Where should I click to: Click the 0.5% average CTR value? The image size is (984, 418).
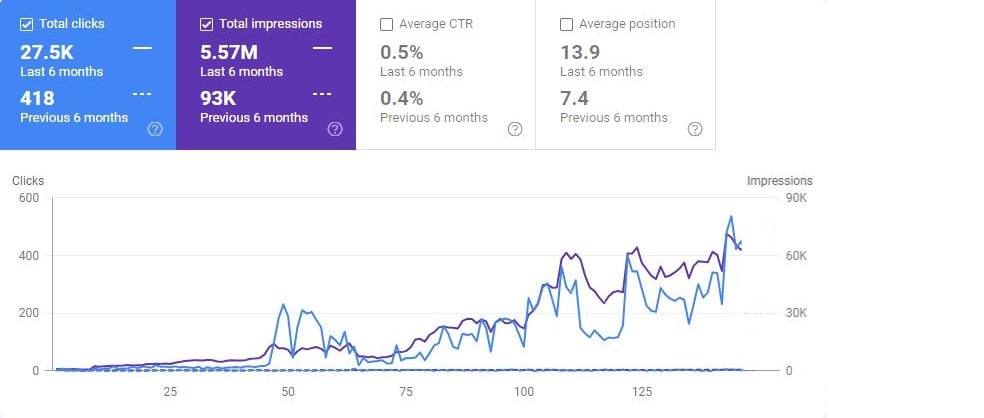point(401,52)
